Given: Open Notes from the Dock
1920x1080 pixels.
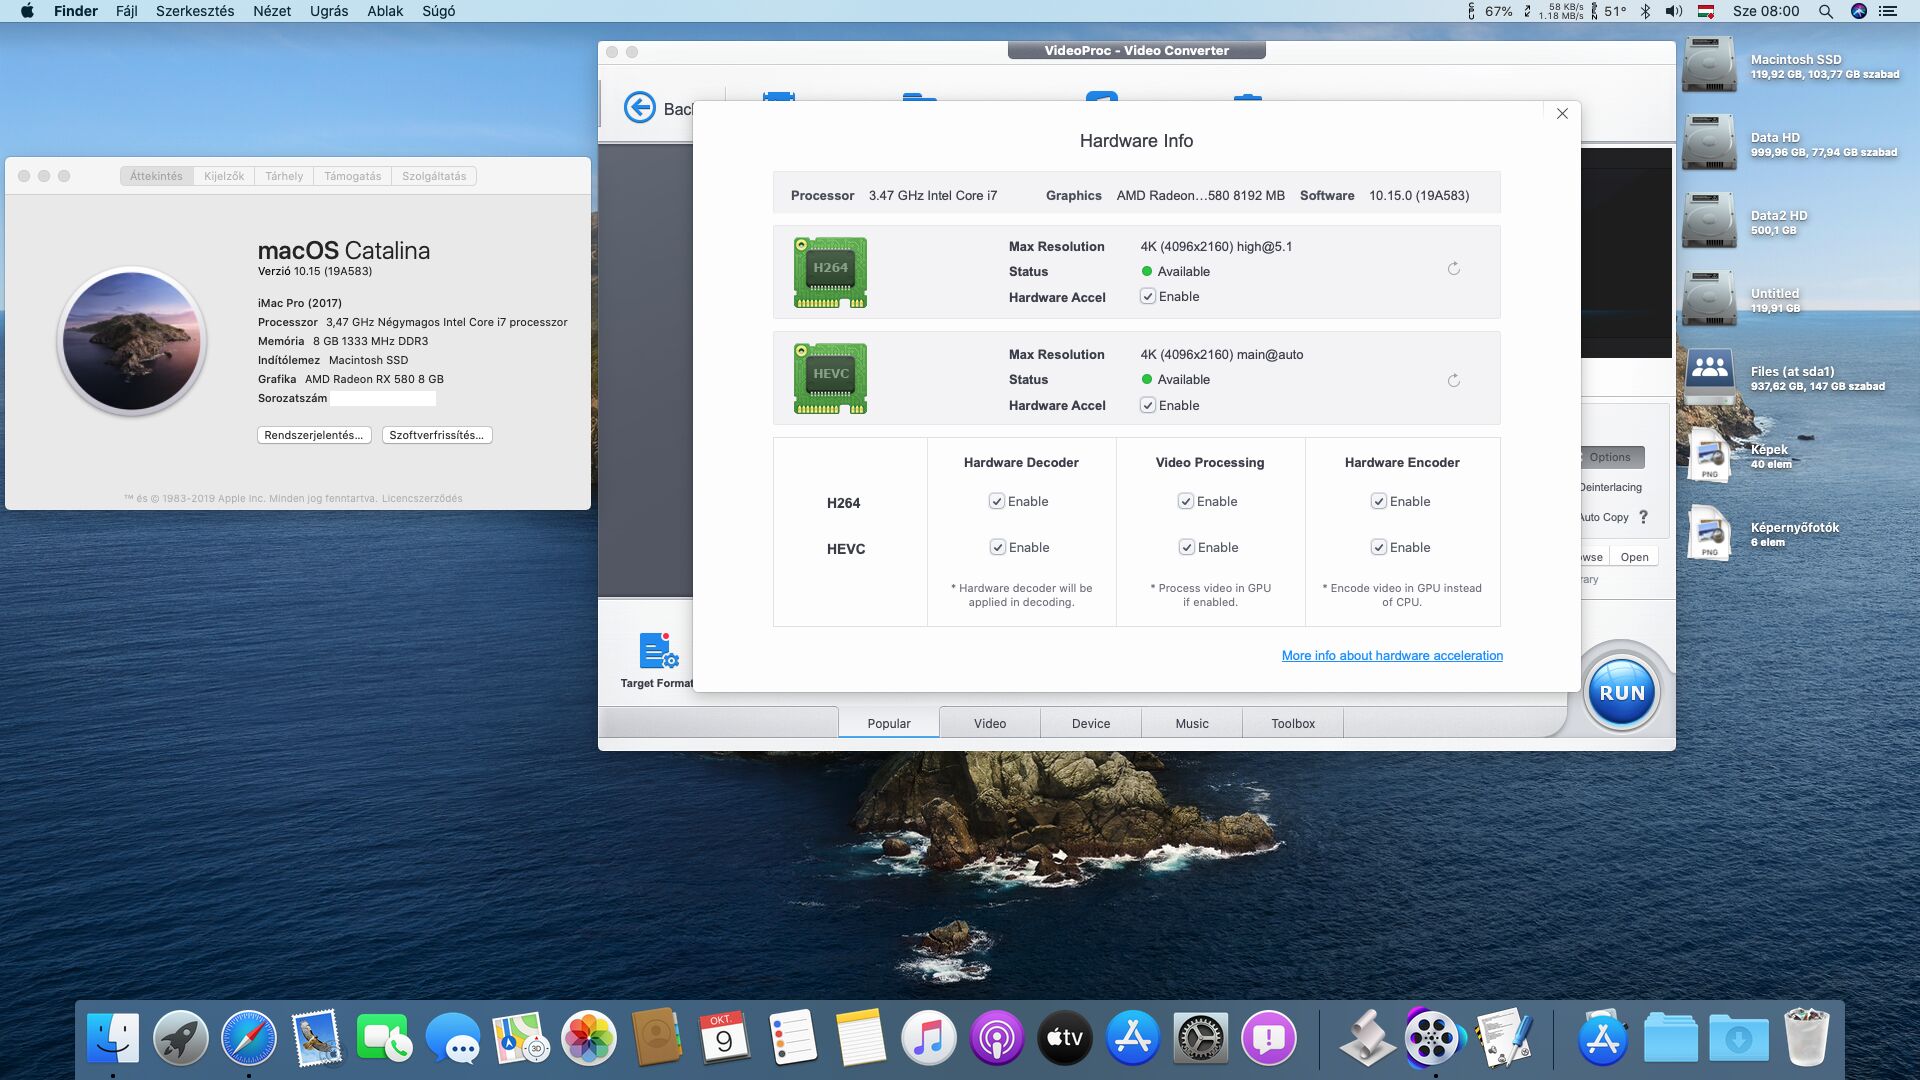Looking at the screenshot, I should (860, 1038).
